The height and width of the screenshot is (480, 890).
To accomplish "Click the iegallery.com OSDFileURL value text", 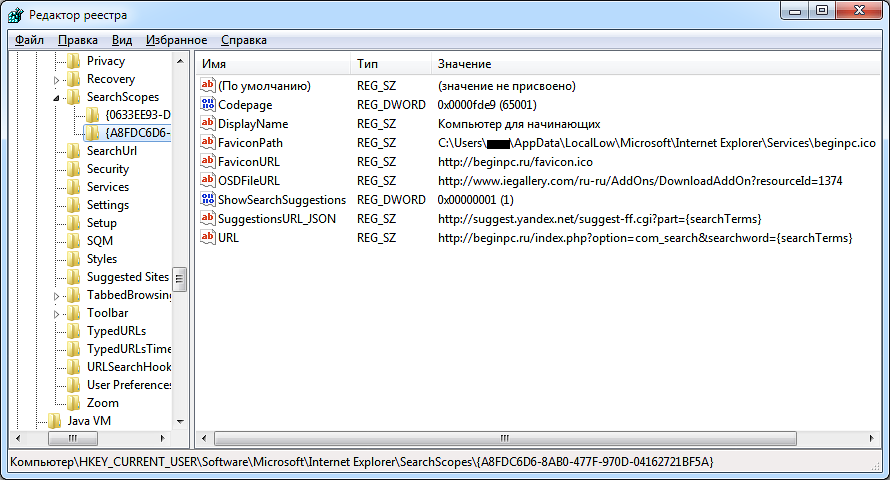I will (x=640, y=181).
